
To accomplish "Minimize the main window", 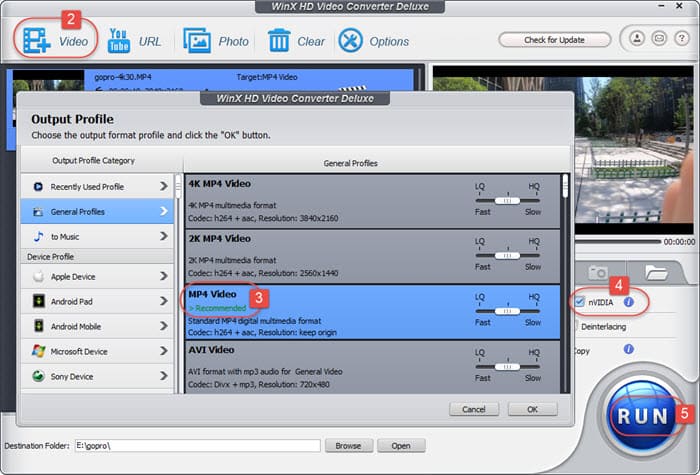I will (661, 6).
